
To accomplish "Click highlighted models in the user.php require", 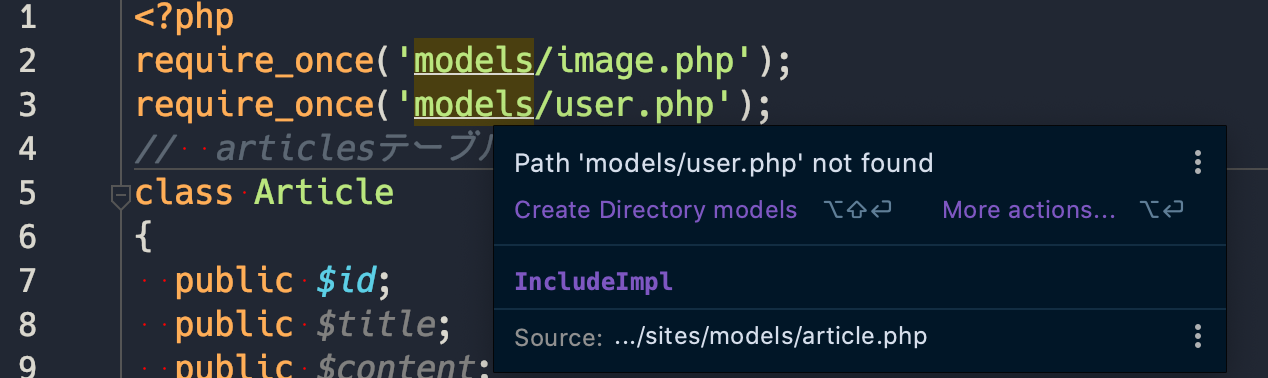I will [x=473, y=105].
